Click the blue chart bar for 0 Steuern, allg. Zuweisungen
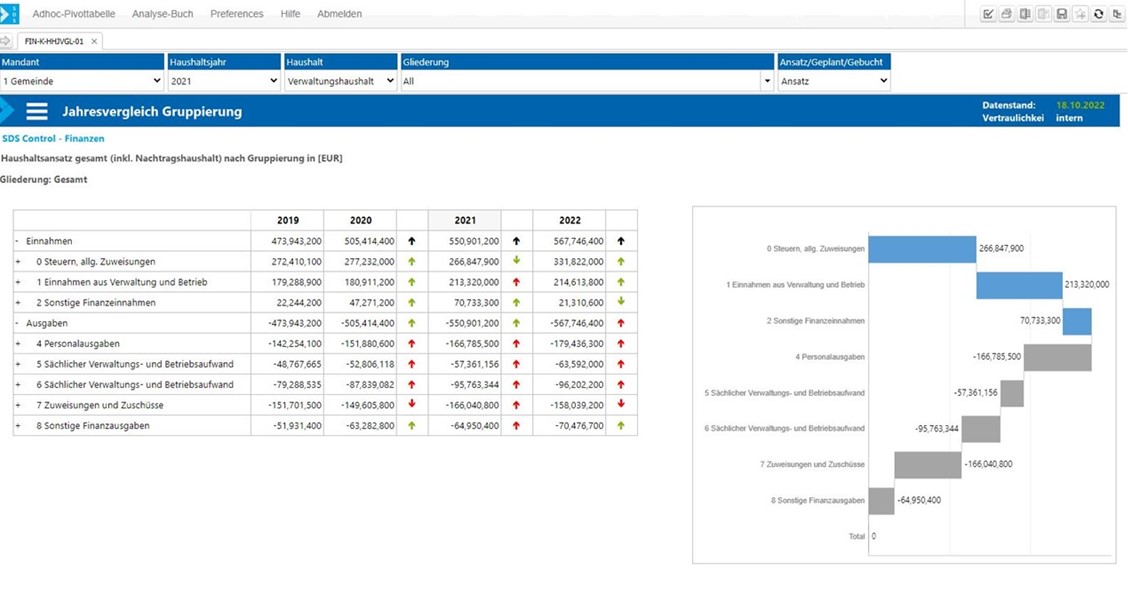This screenshot has height=591, width=1128. tap(922, 249)
